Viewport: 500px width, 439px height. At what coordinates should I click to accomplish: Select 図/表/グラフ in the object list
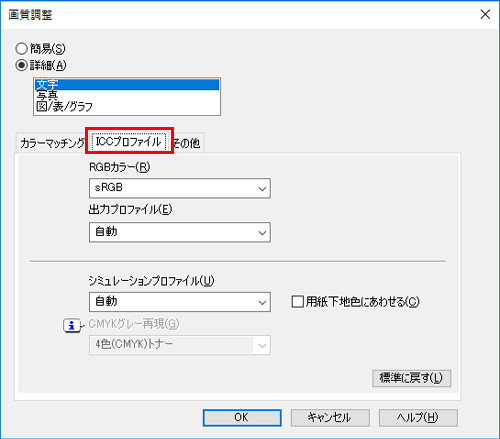click(127, 107)
